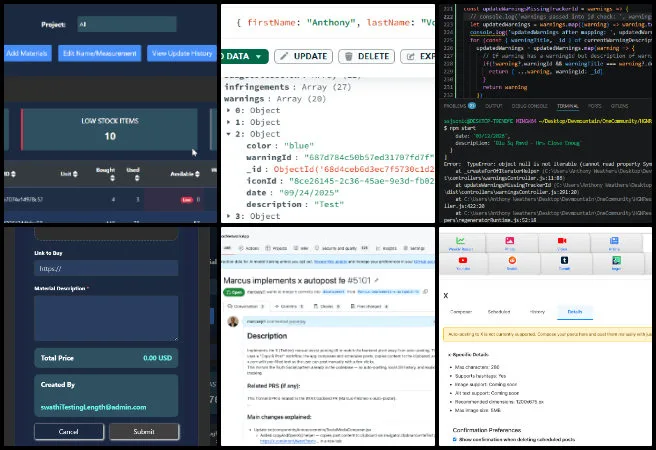The width and height of the screenshot is (656, 450).
Task: Collapse warnings item 2: Object
Action: 228,134
